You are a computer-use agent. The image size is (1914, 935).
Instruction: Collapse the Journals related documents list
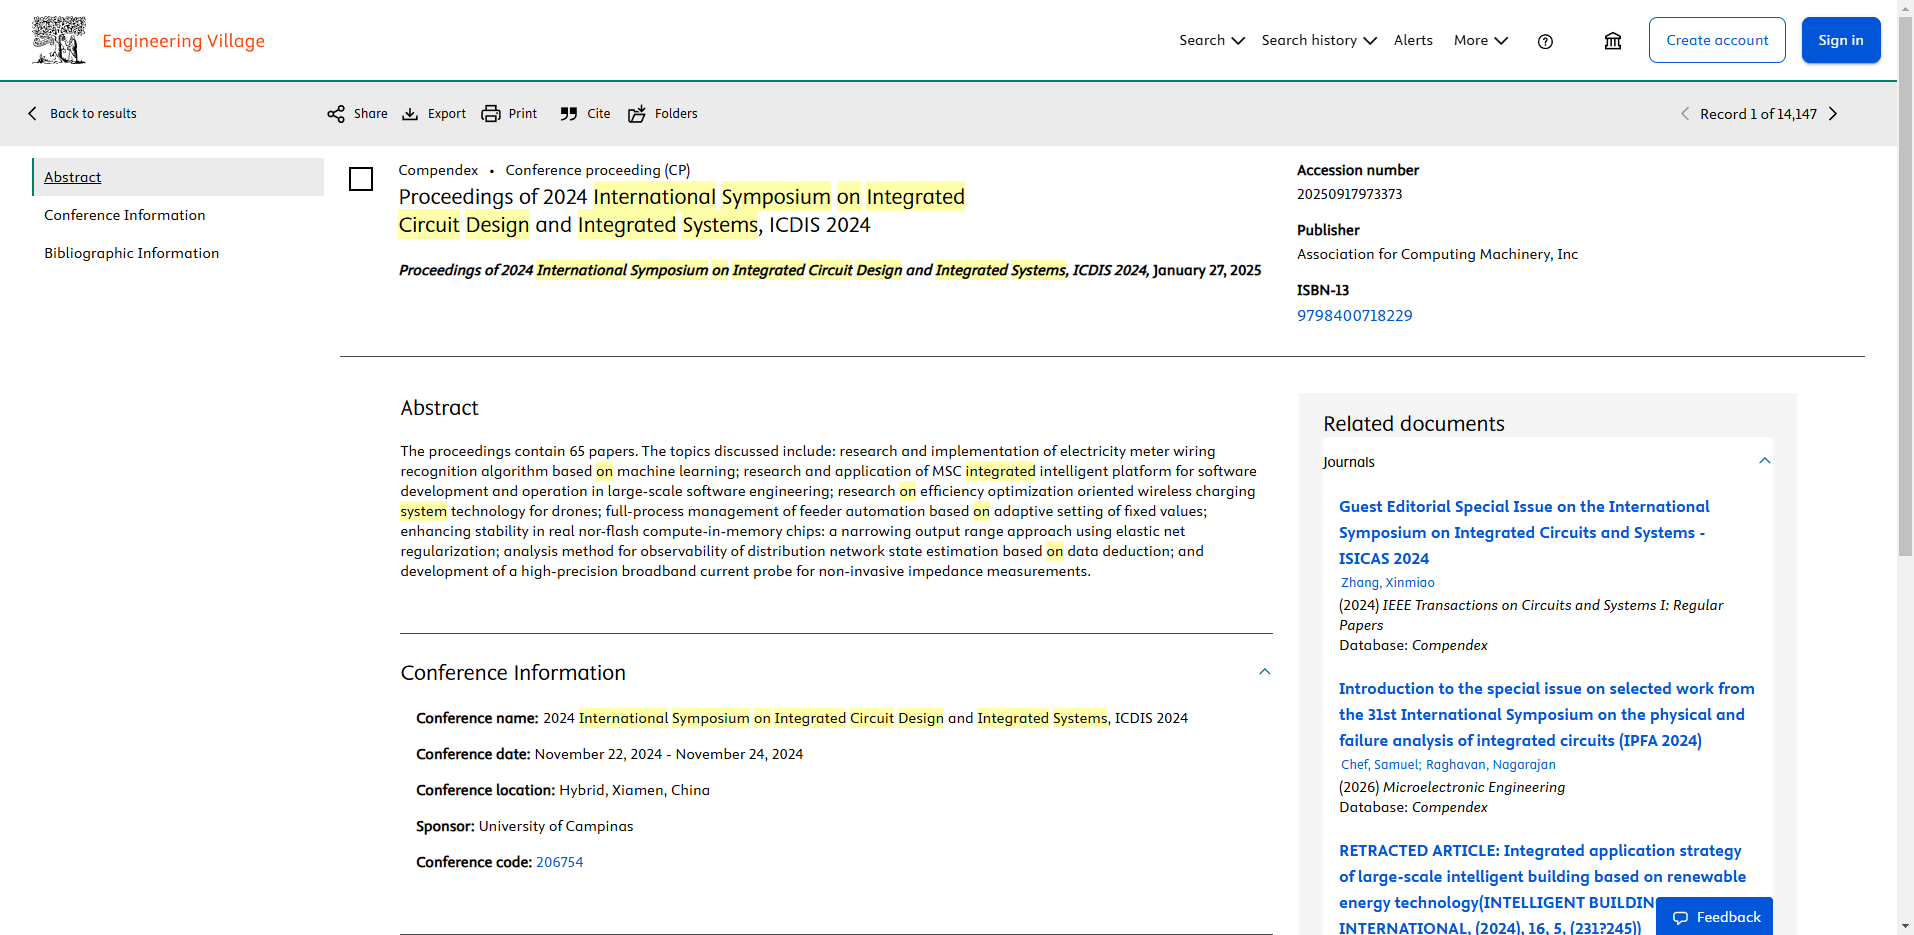[x=1764, y=461]
